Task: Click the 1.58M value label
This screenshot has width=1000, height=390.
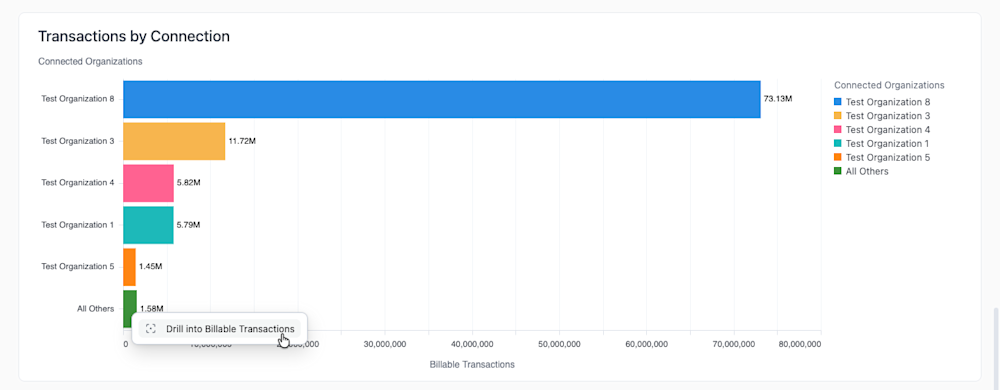Action: click(152, 309)
